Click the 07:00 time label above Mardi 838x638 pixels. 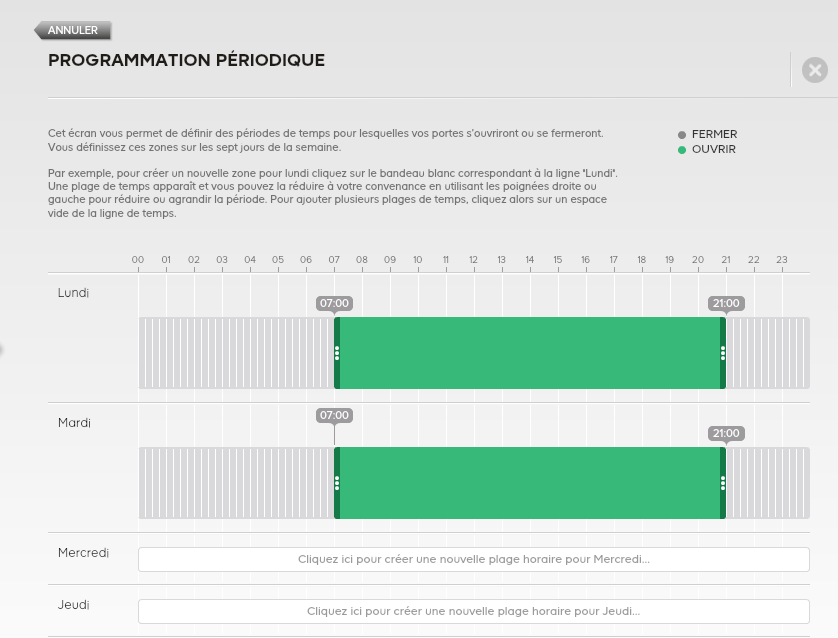click(x=334, y=415)
